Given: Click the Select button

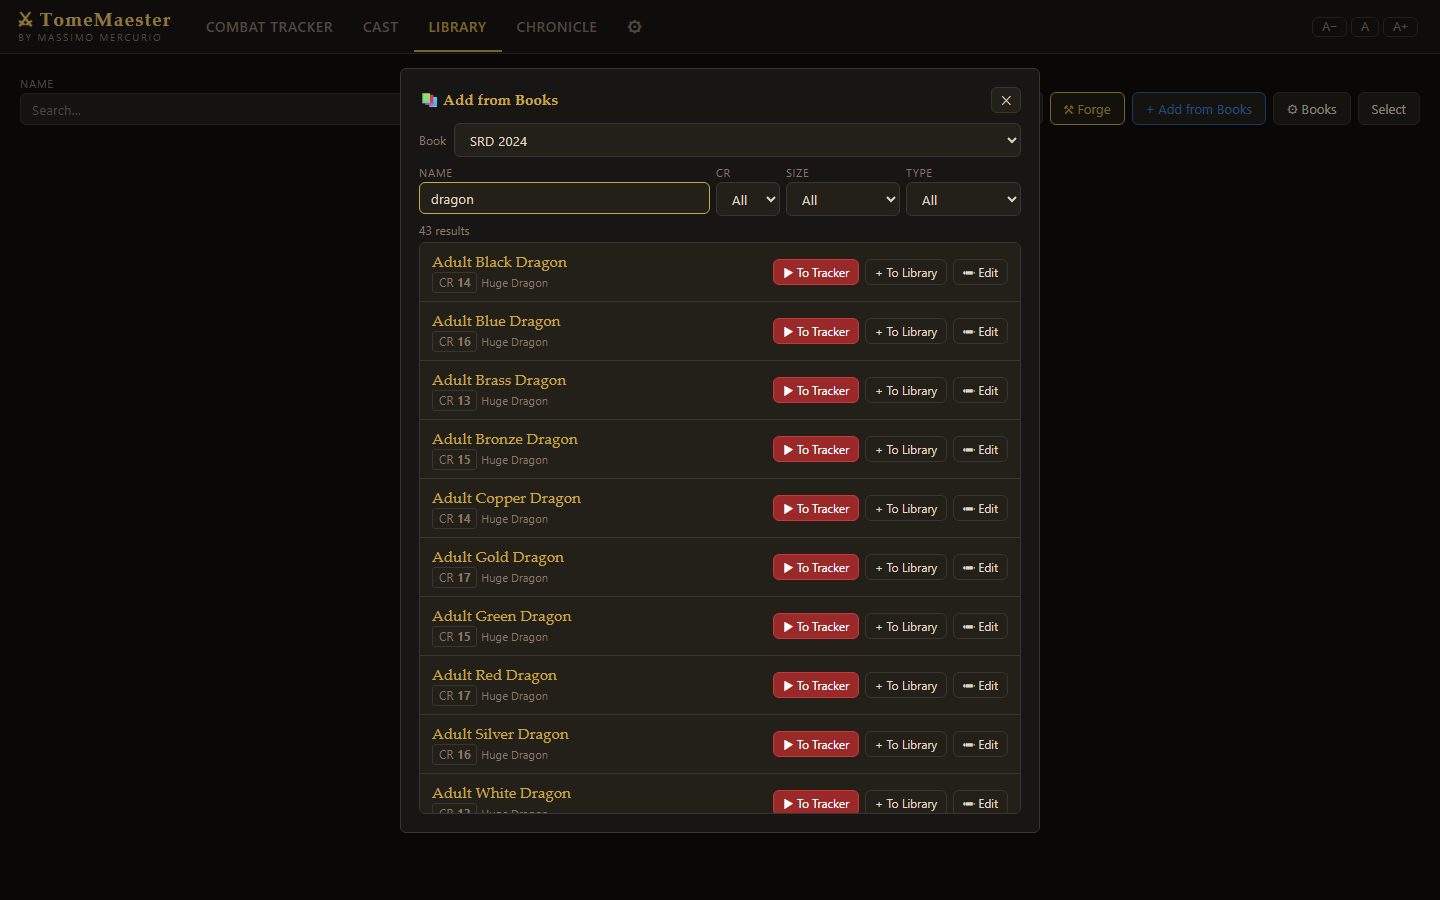Looking at the screenshot, I should click(1388, 109).
